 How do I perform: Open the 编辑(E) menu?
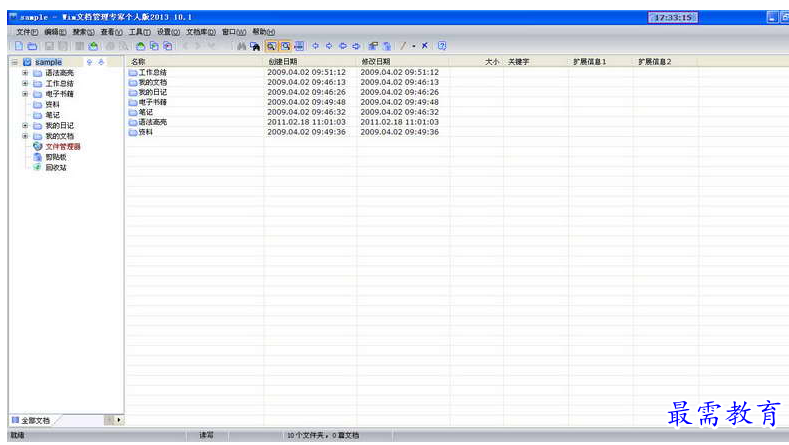55,32
